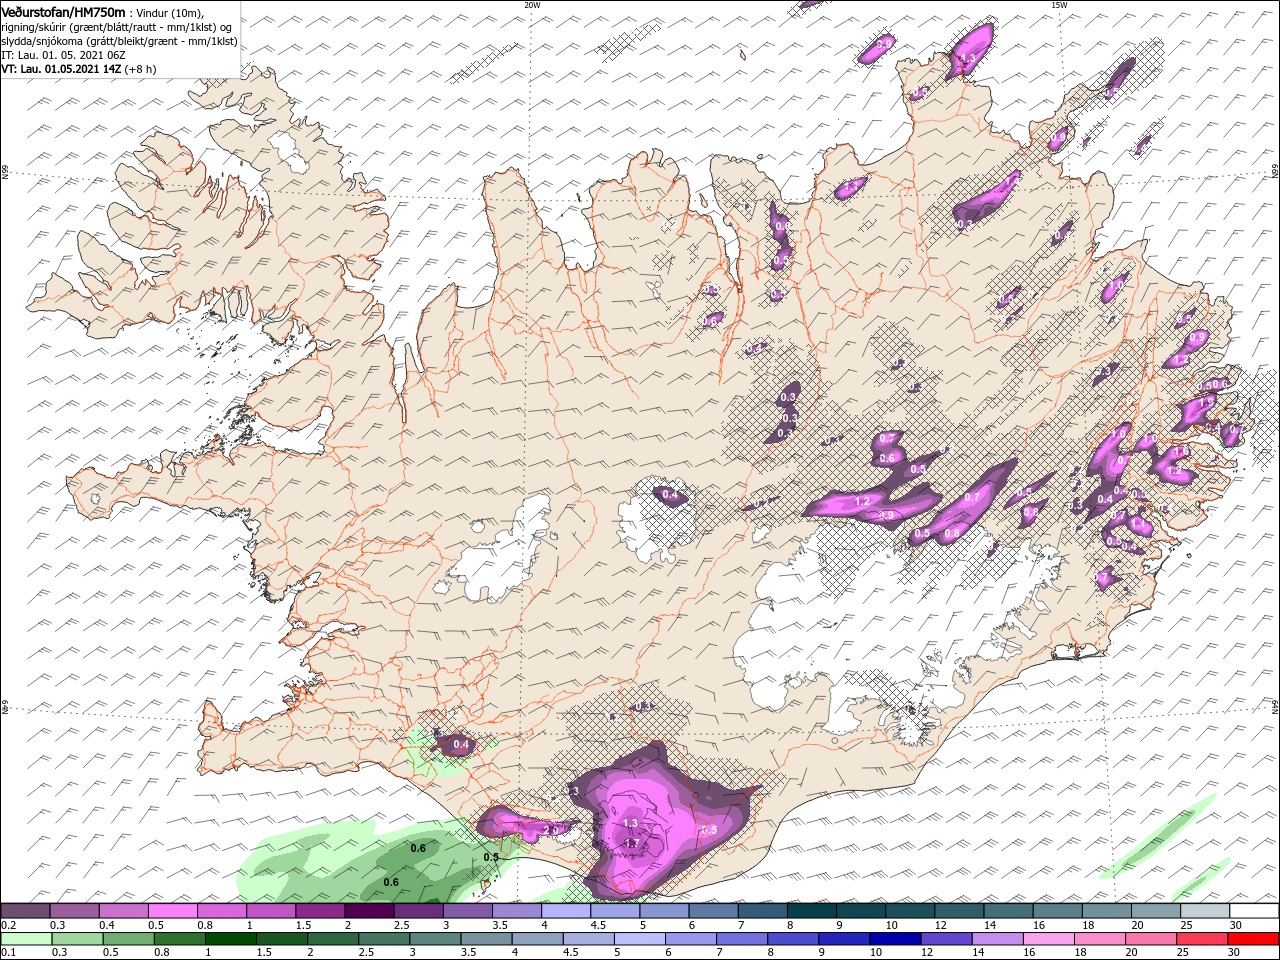
Task: Click the 0.1 number under the rain legend
Action: click(7, 953)
